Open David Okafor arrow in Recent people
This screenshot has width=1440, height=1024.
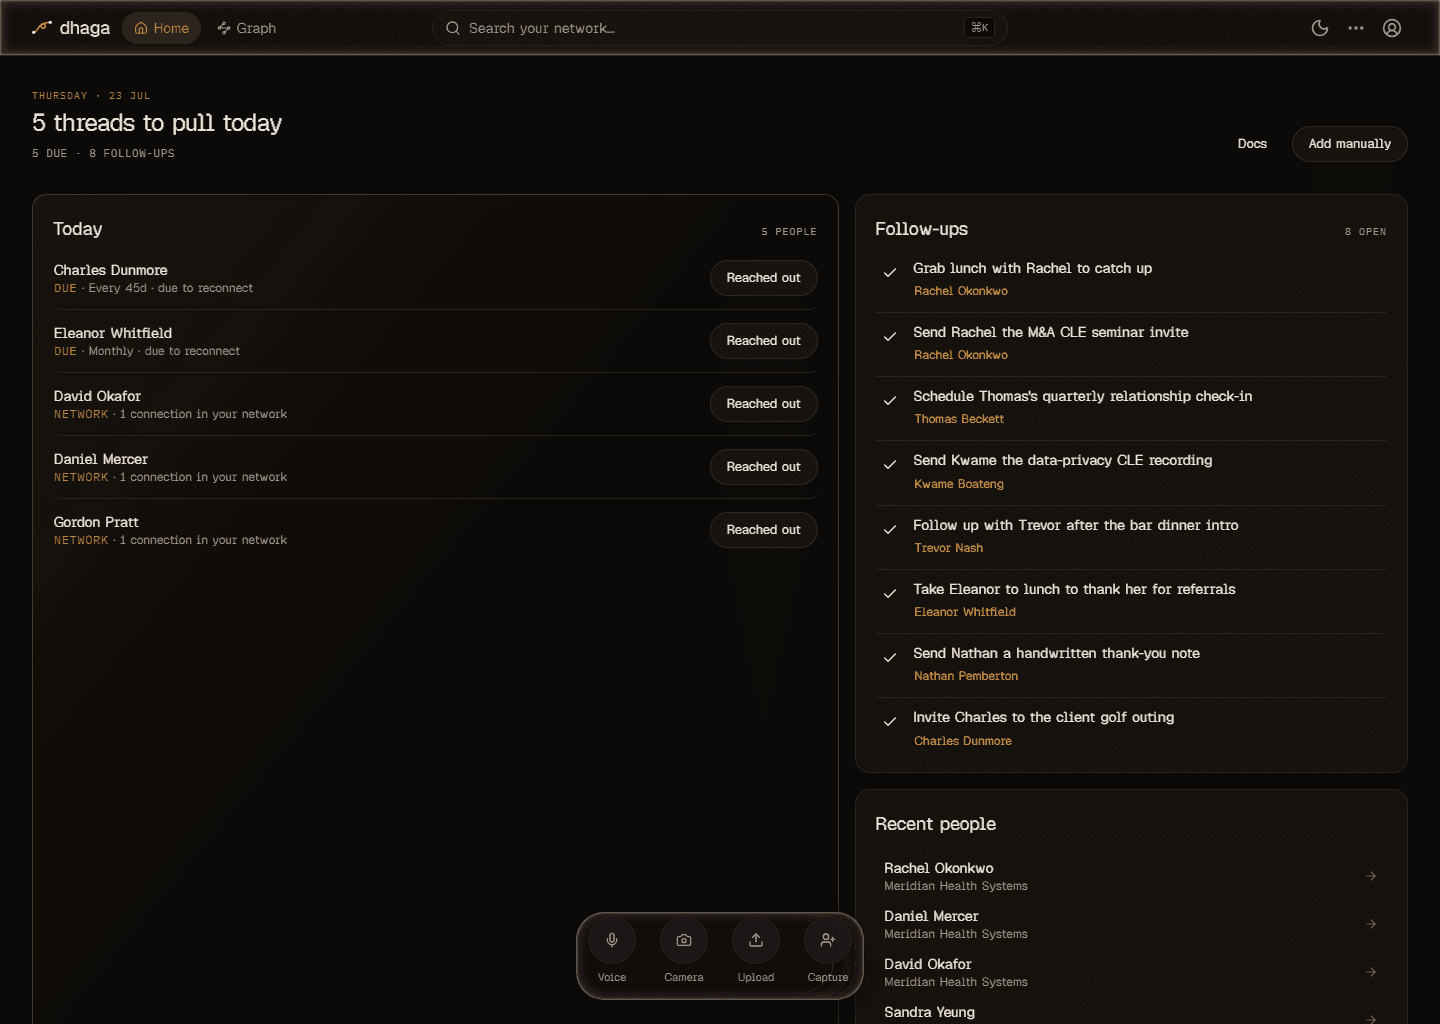click(x=1371, y=972)
